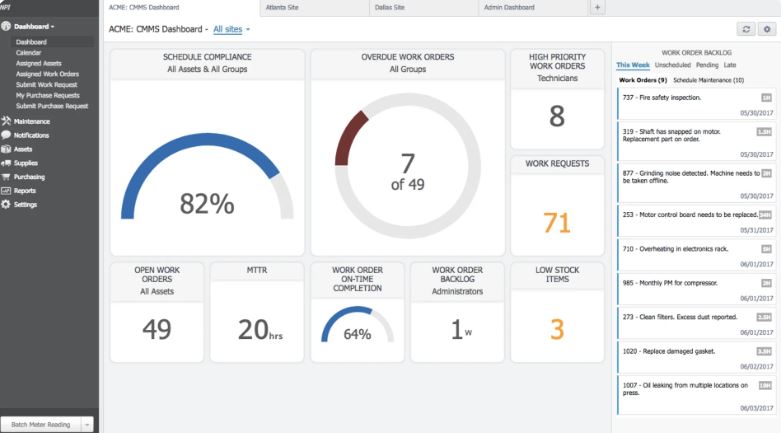The width and height of the screenshot is (781, 433).
Task: Expand the Dashboard menu dropdown arrow
Action: click(x=52, y=27)
